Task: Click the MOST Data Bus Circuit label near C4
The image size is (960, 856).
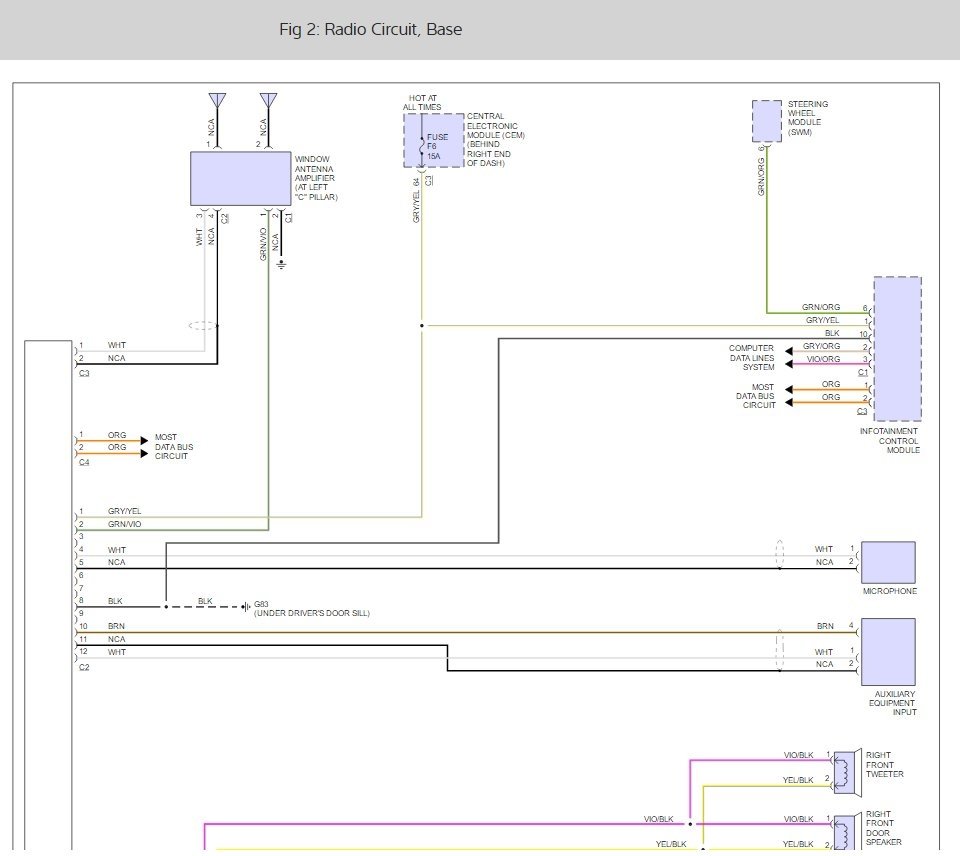Action: point(171,447)
